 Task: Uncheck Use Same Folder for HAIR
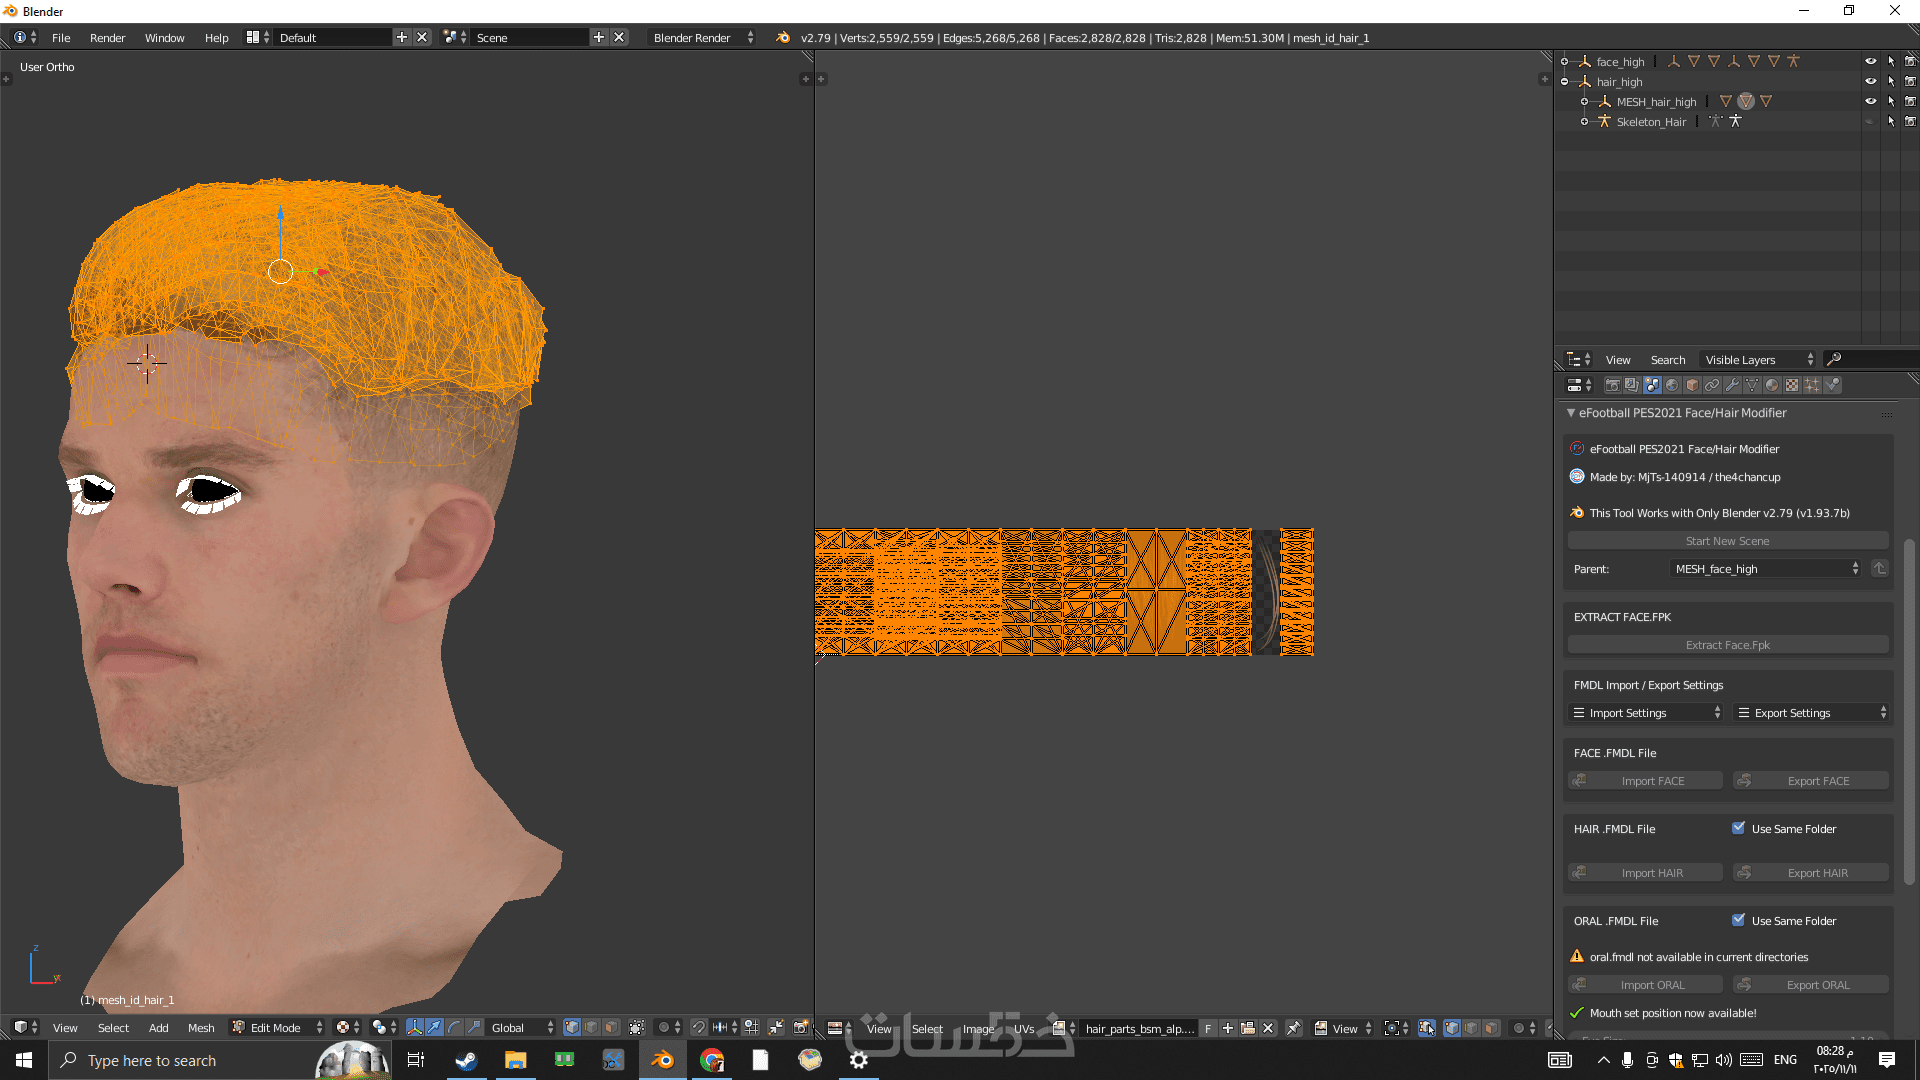(x=1738, y=828)
